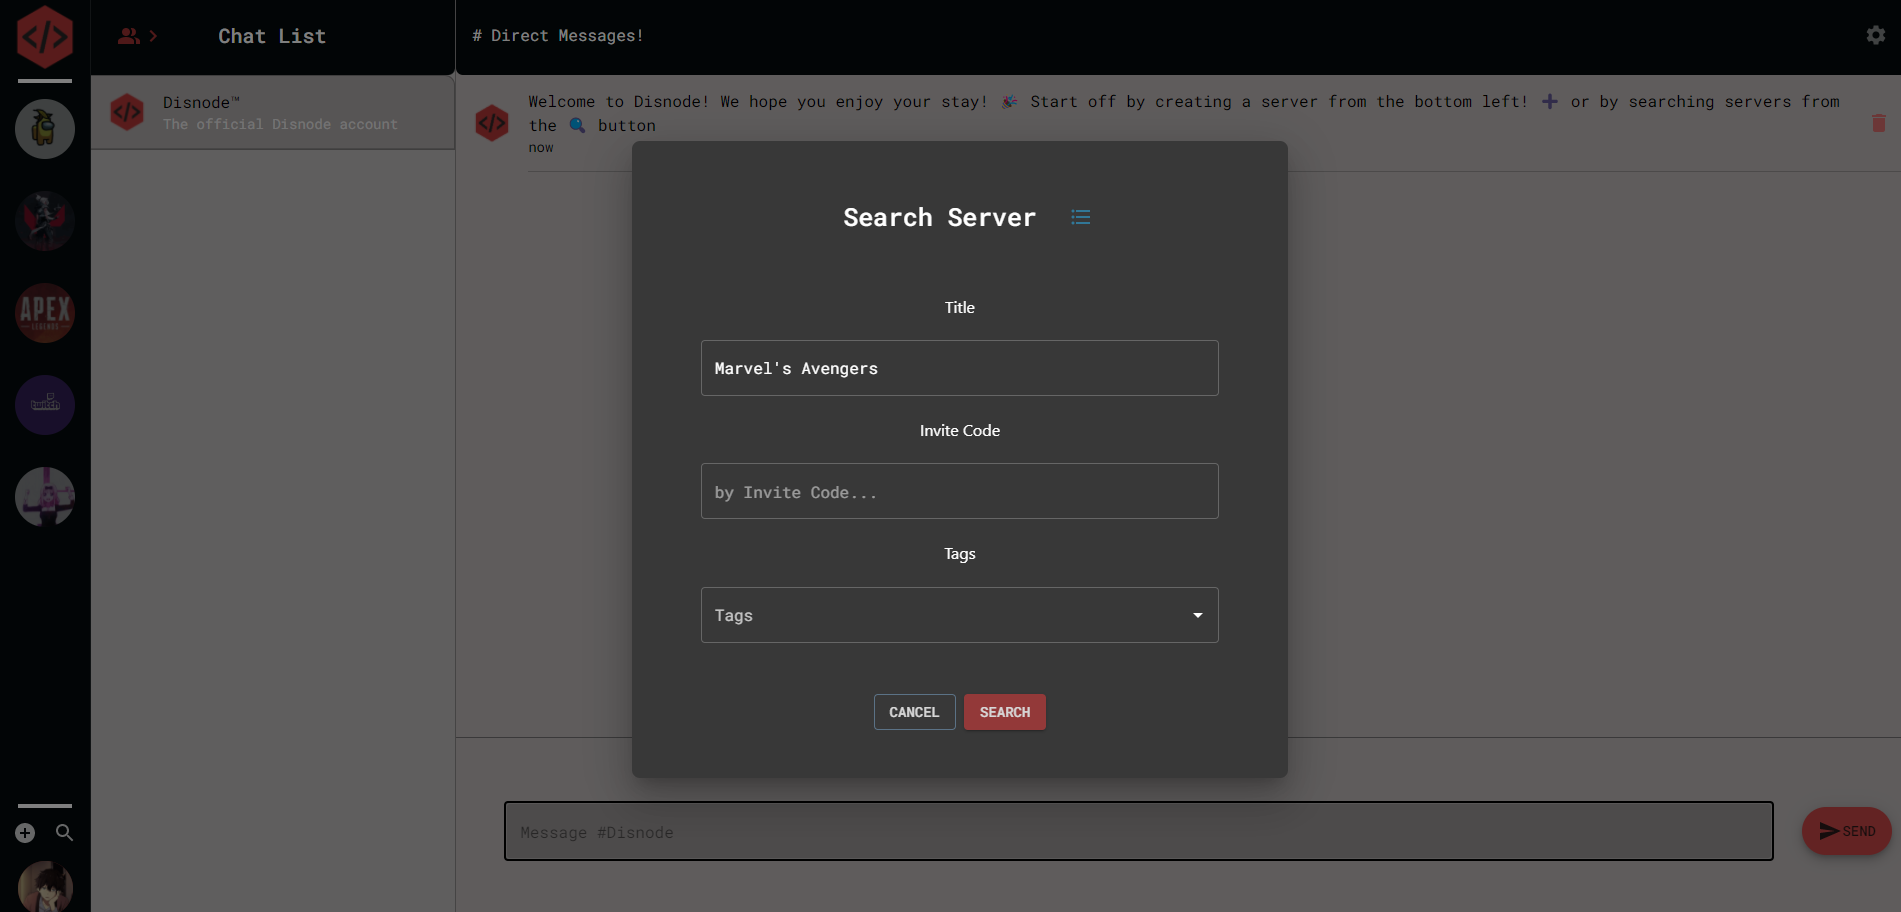The width and height of the screenshot is (1901, 912).
Task: Open the red anime character server icon
Action: click(x=45, y=221)
